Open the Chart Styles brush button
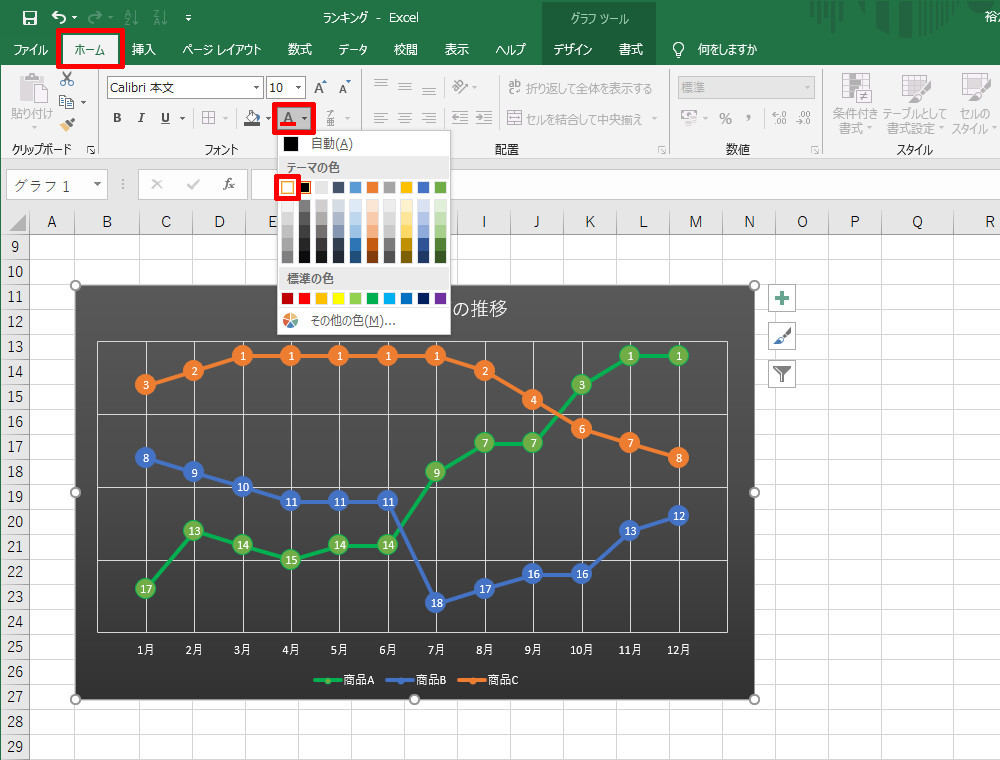The width and height of the screenshot is (1000, 760). 782,336
